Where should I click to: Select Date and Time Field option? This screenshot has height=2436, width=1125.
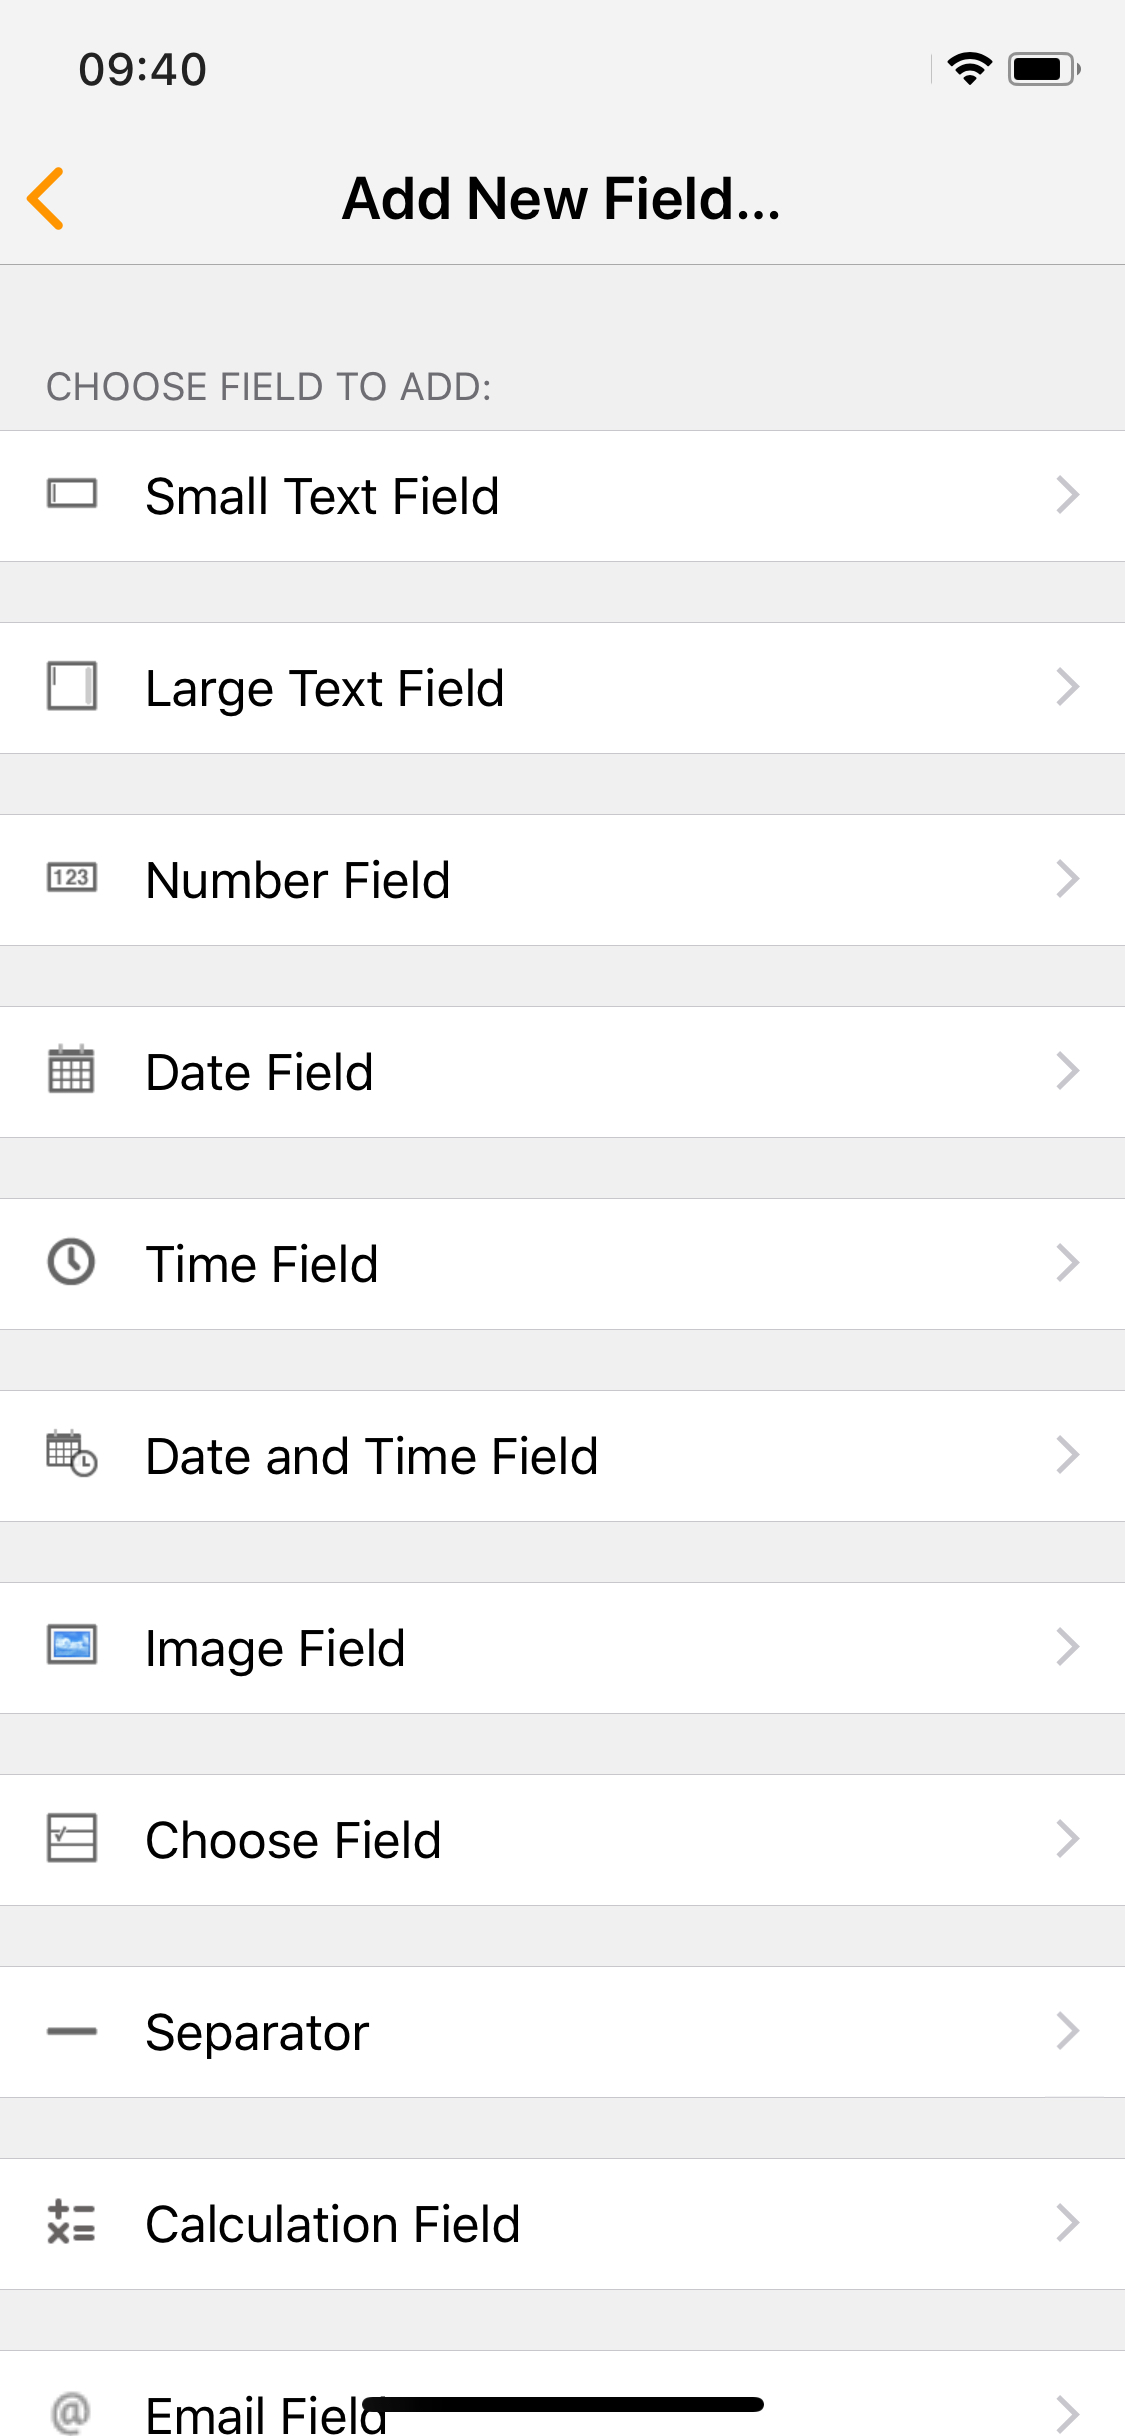tap(372, 1457)
